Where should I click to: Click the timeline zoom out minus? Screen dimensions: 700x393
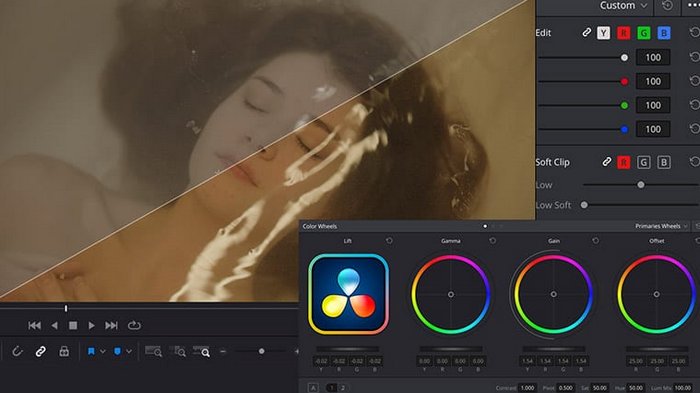(223, 351)
